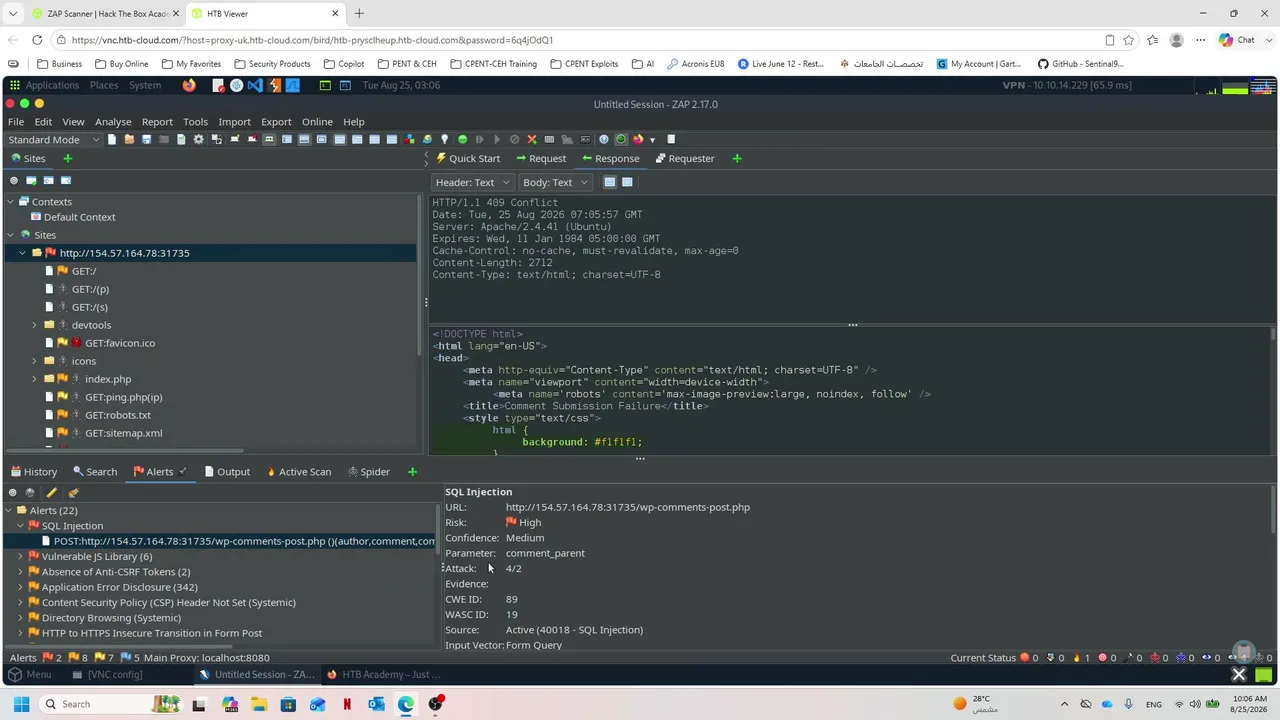Image resolution: width=1280 pixels, height=720 pixels.
Task: Switch to the Request tab
Action: pyautogui.click(x=540, y=158)
